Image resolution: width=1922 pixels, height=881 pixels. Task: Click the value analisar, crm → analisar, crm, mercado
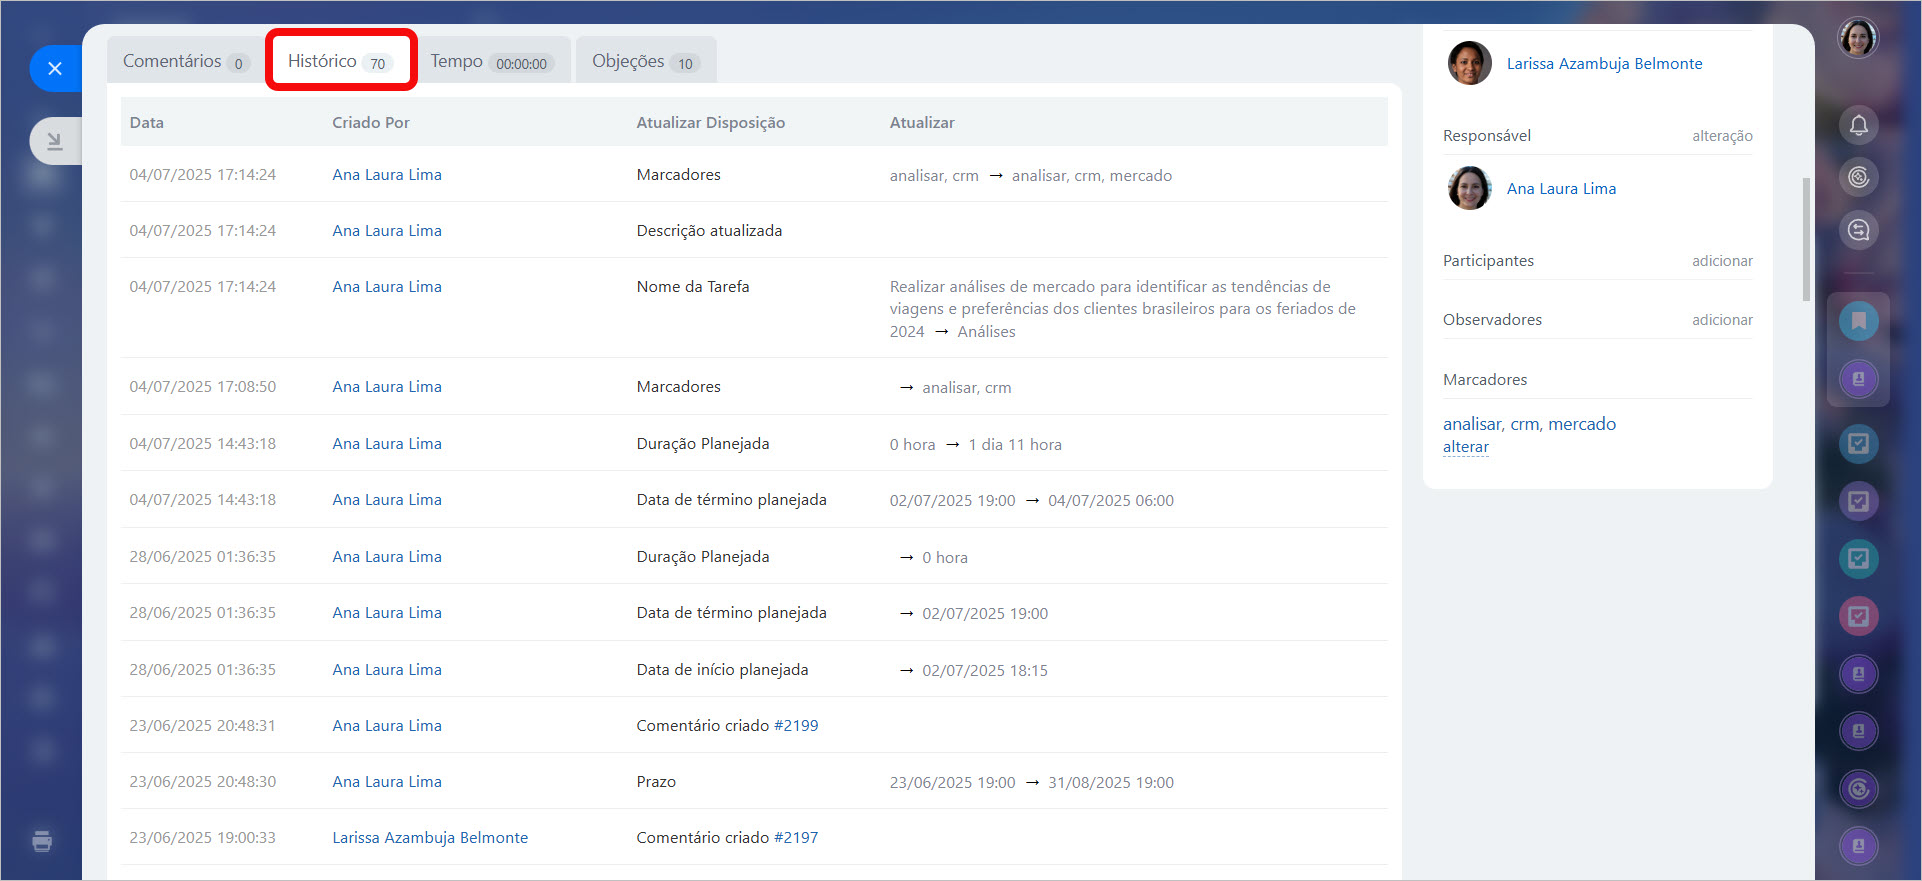(1031, 175)
